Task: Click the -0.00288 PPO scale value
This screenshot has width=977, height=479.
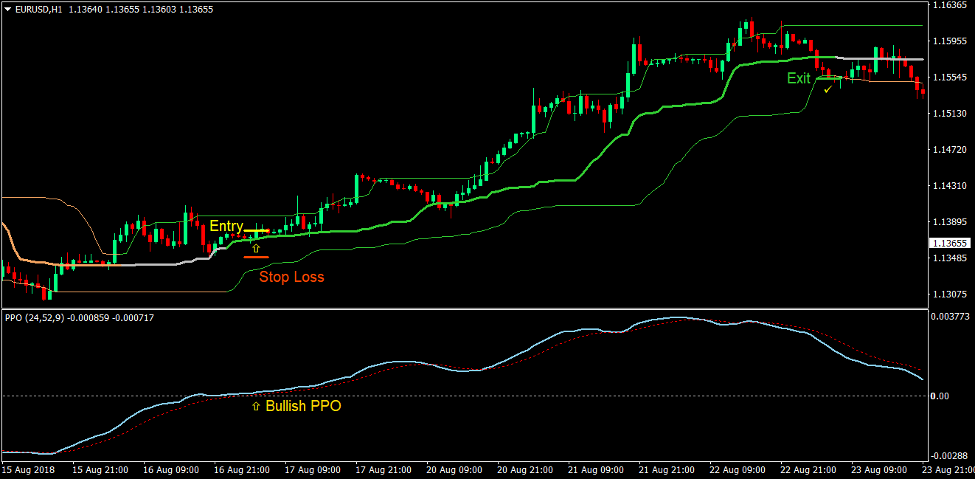Action: click(x=950, y=456)
